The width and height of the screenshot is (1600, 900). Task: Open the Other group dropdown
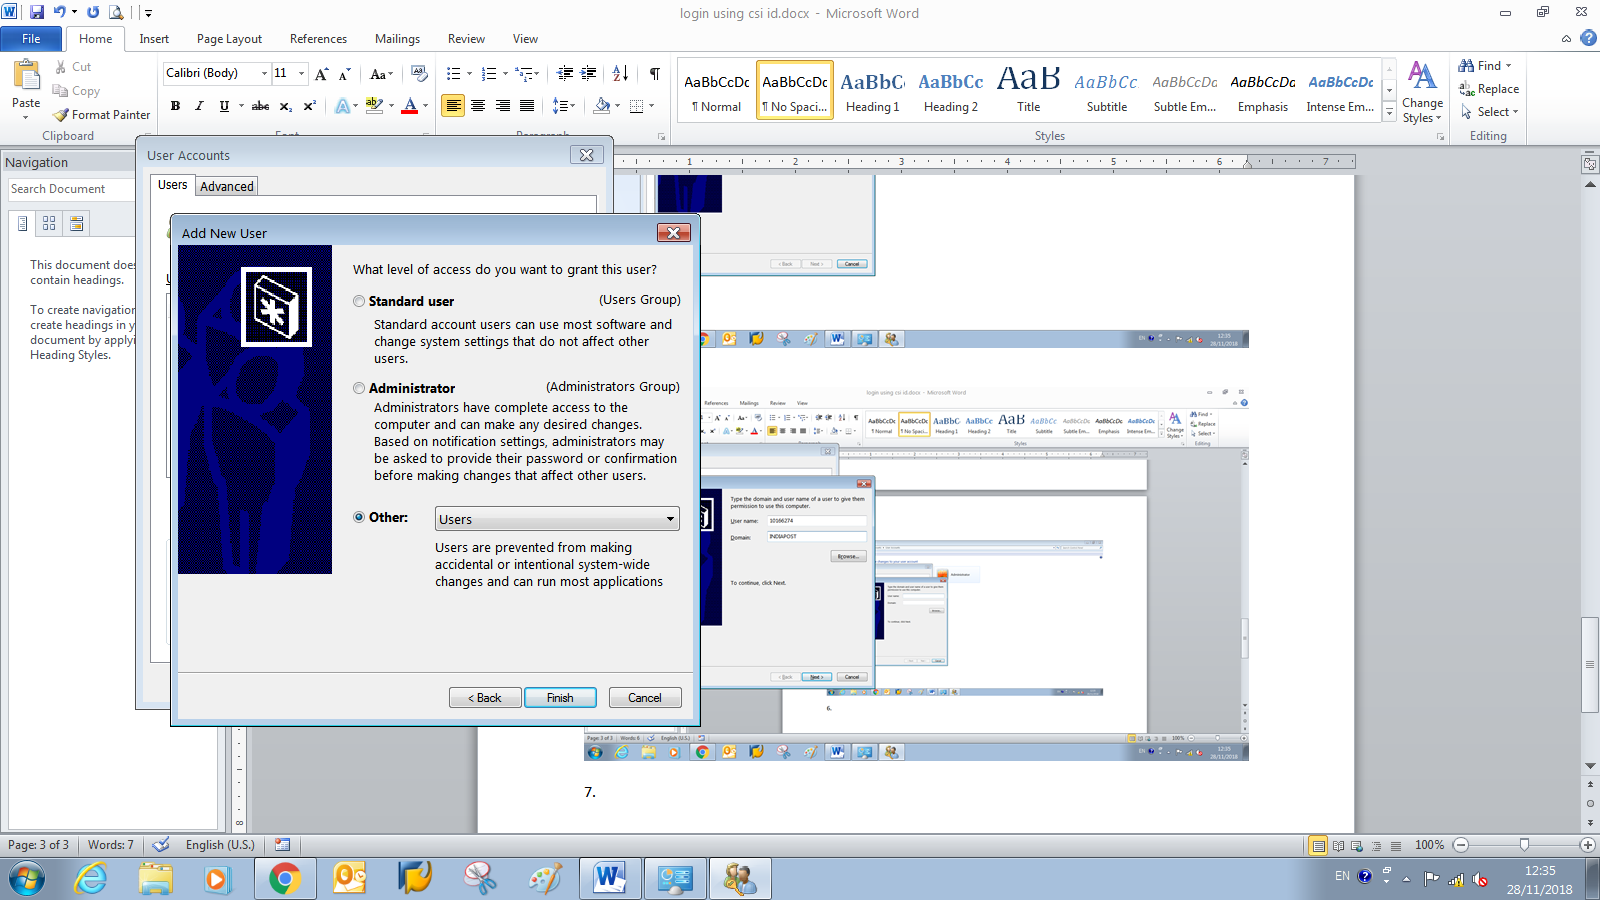(557, 519)
